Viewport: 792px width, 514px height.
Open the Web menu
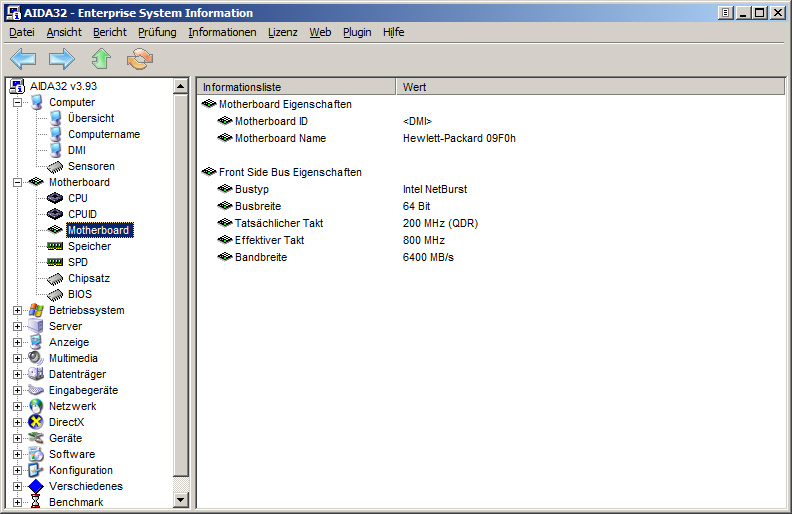(x=320, y=32)
